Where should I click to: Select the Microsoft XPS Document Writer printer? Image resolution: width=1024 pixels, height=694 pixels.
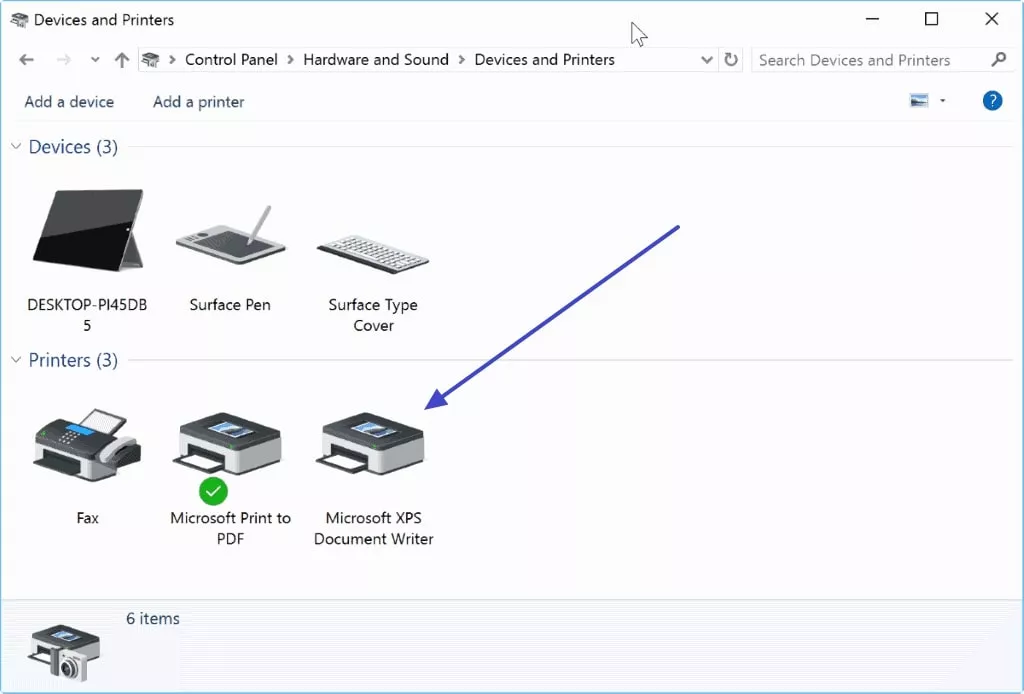coord(371,445)
